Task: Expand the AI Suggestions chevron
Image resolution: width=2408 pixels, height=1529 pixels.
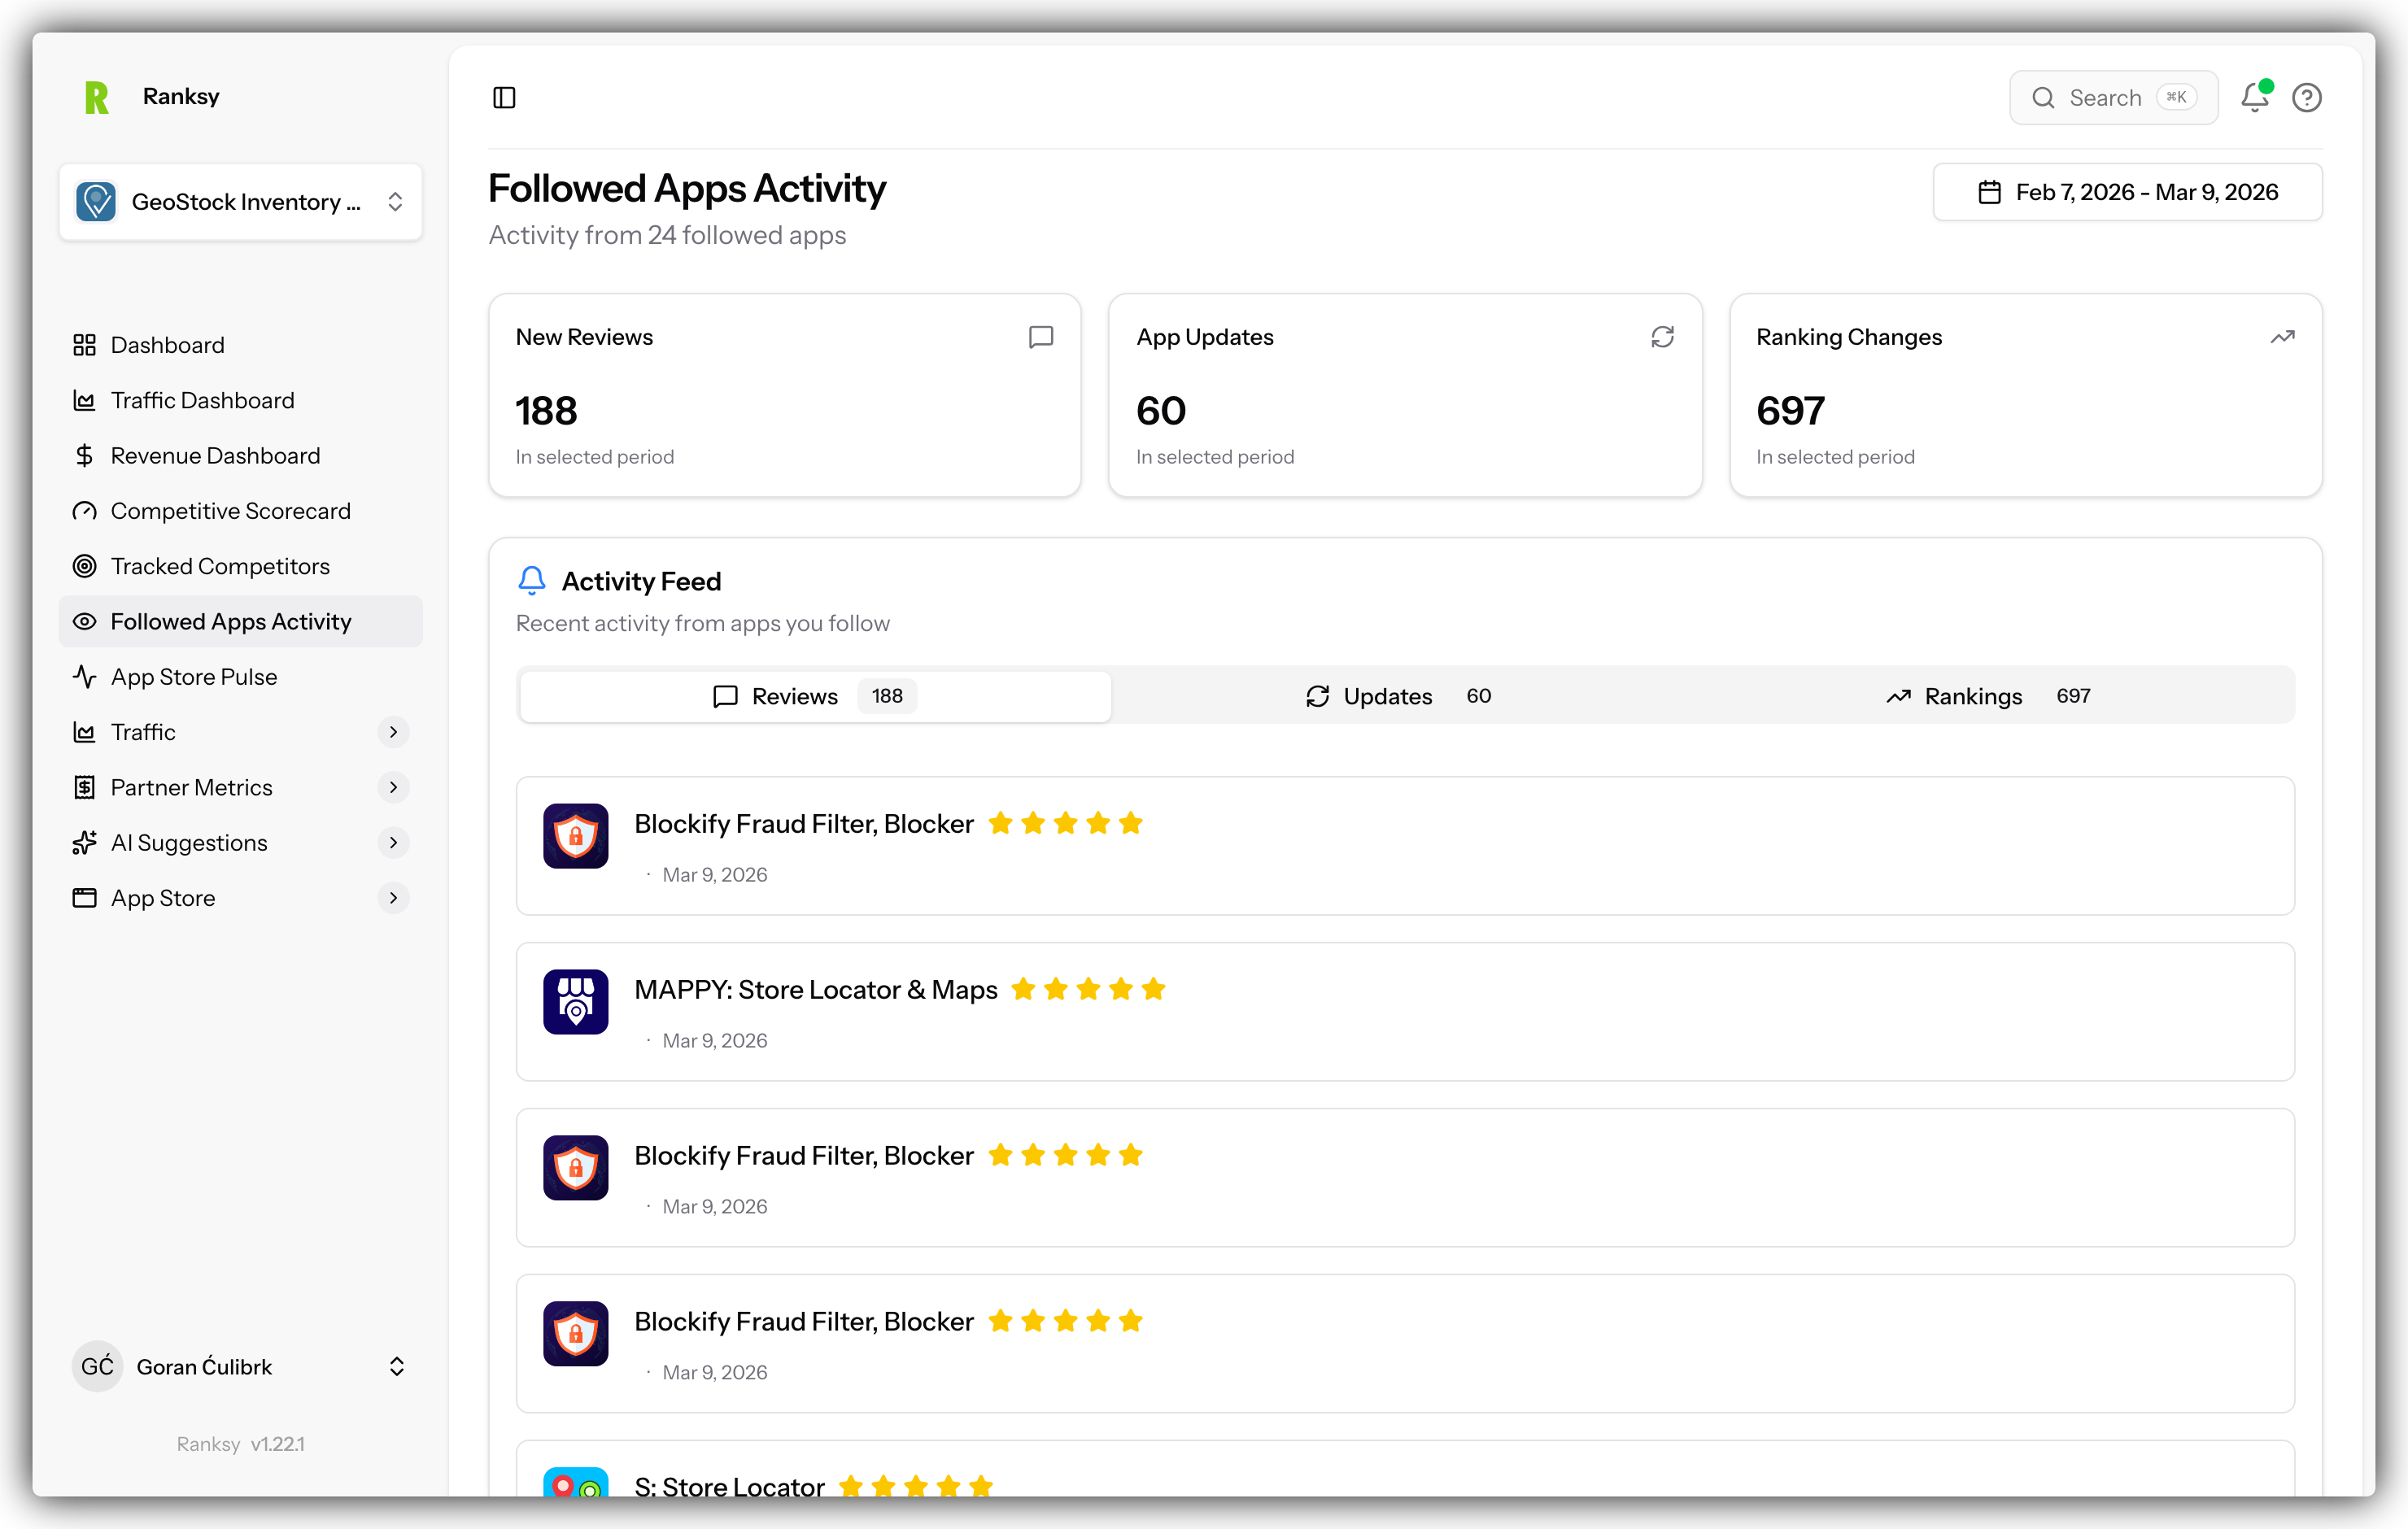Action: 393,843
